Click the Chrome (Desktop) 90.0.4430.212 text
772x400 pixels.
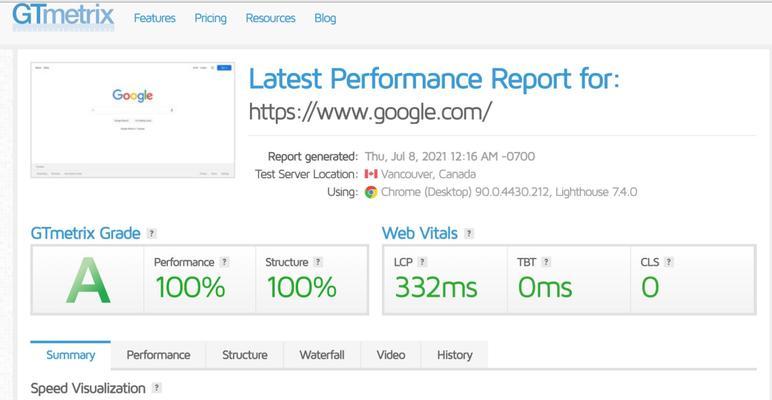(465, 192)
